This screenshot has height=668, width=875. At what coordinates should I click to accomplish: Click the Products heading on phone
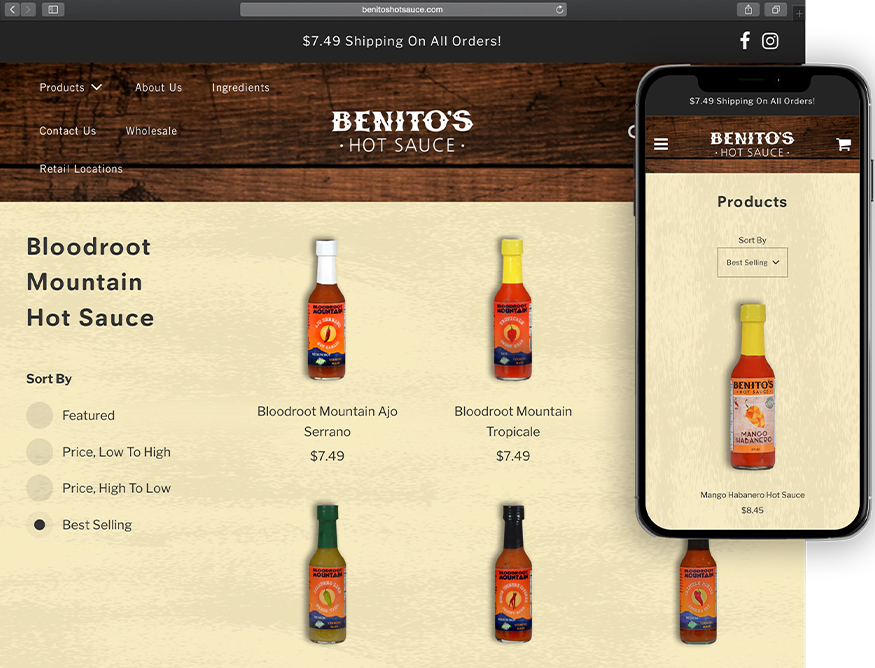click(x=752, y=202)
